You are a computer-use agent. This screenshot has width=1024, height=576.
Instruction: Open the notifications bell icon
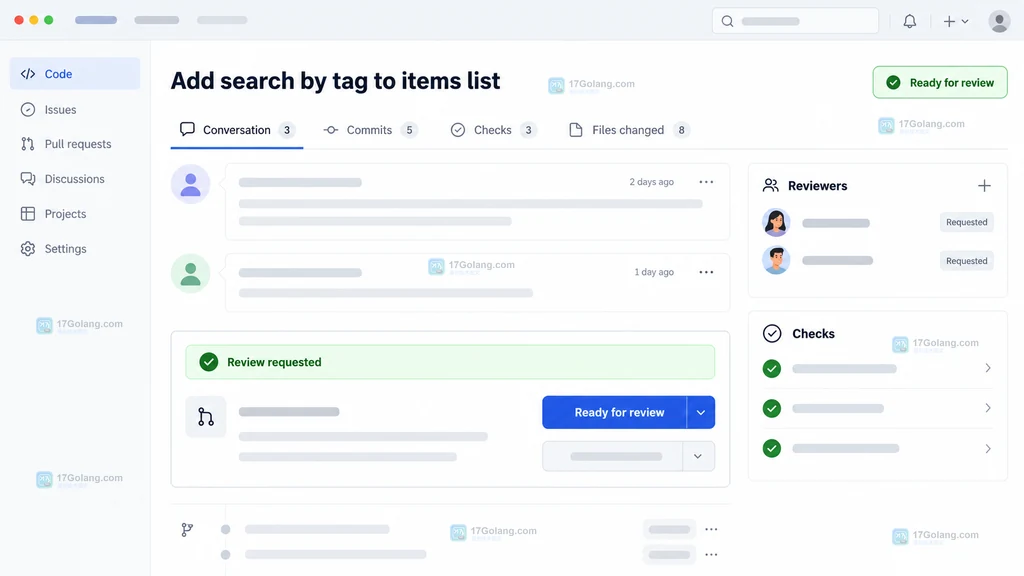tap(910, 22)
